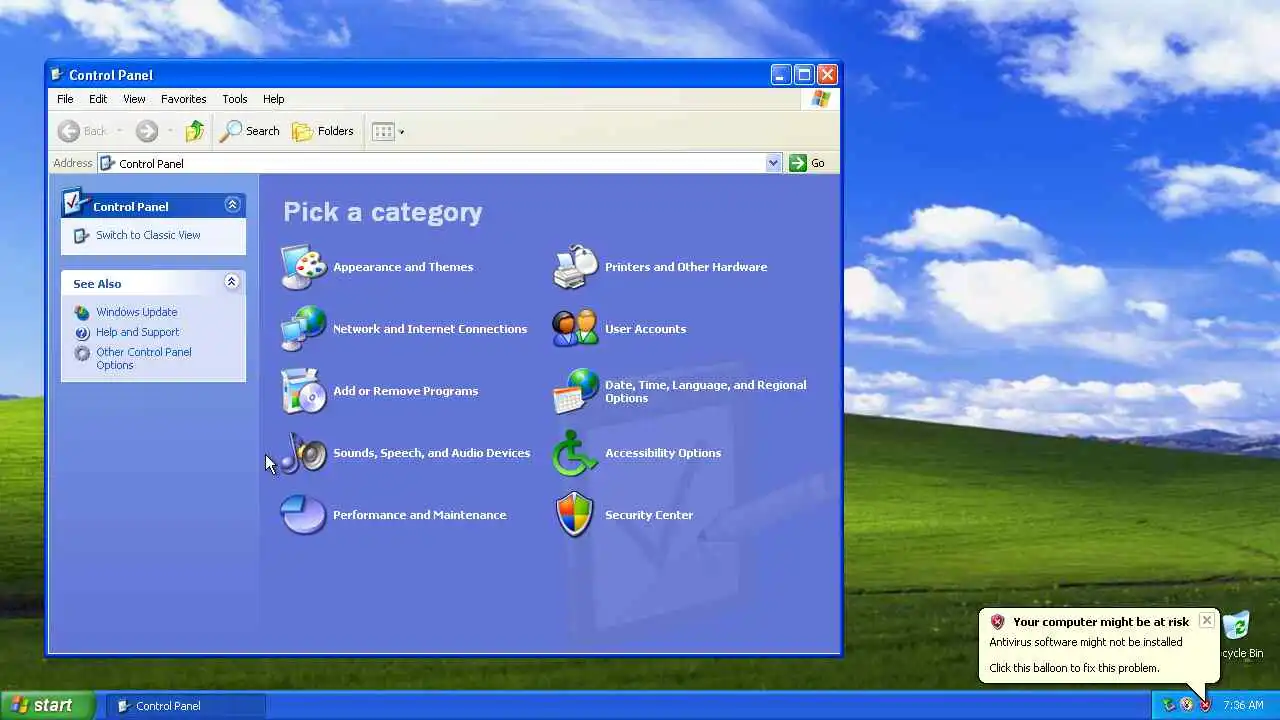Click the Switch to Classic View icon

pos(82,236)
